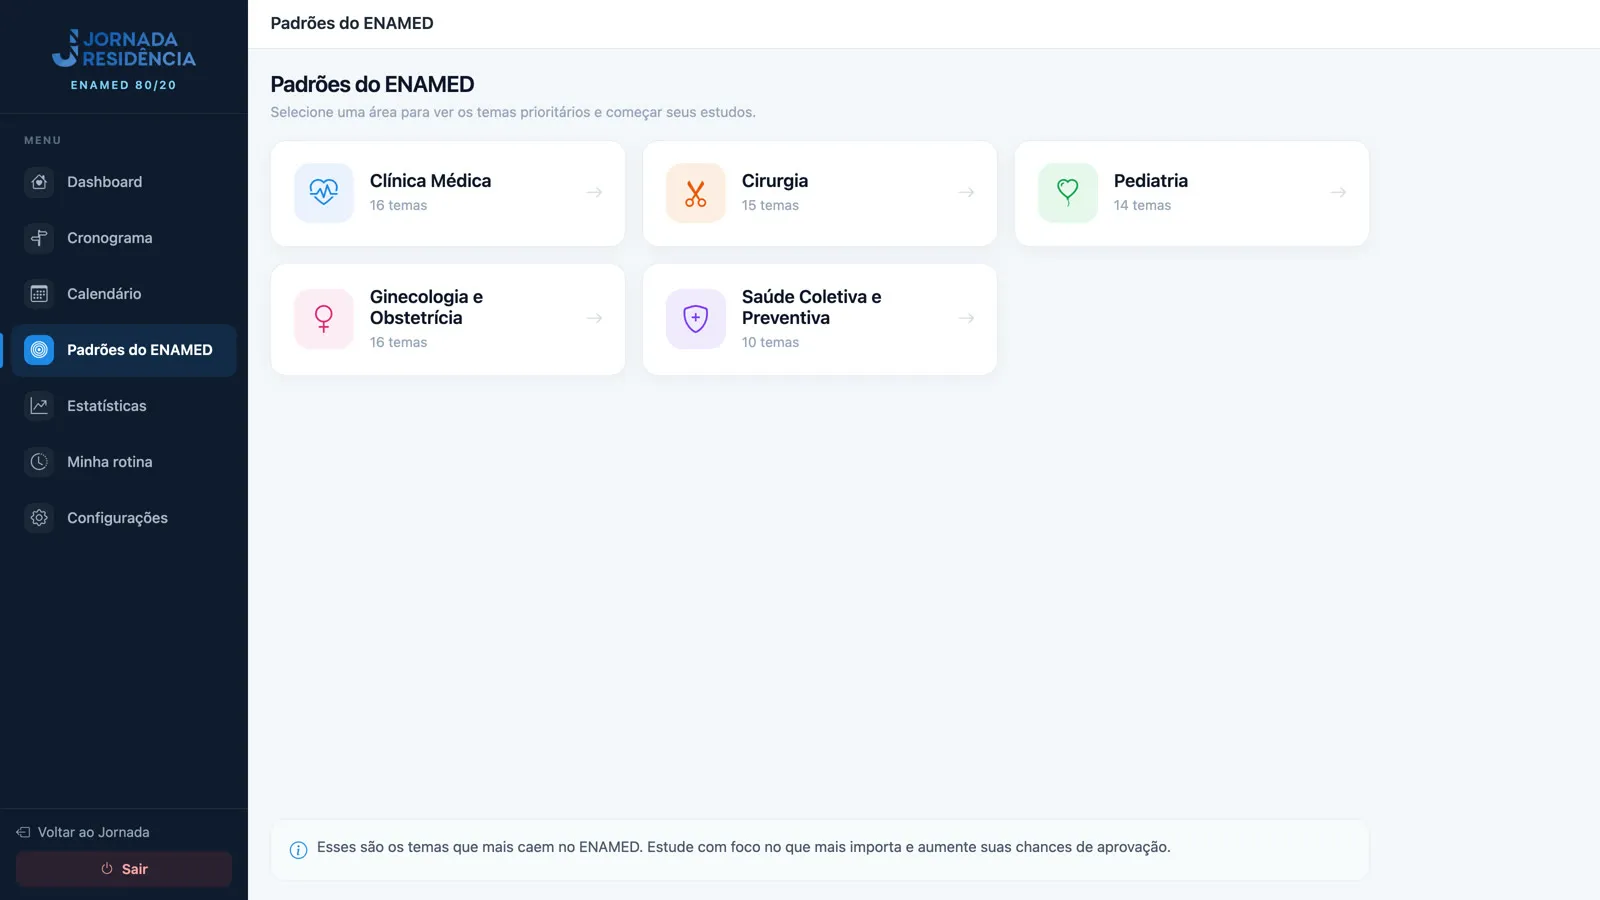This screenshot has width=1600, height=900.
Task: Open Minha rotina menu item
Action: coord(124,462)
